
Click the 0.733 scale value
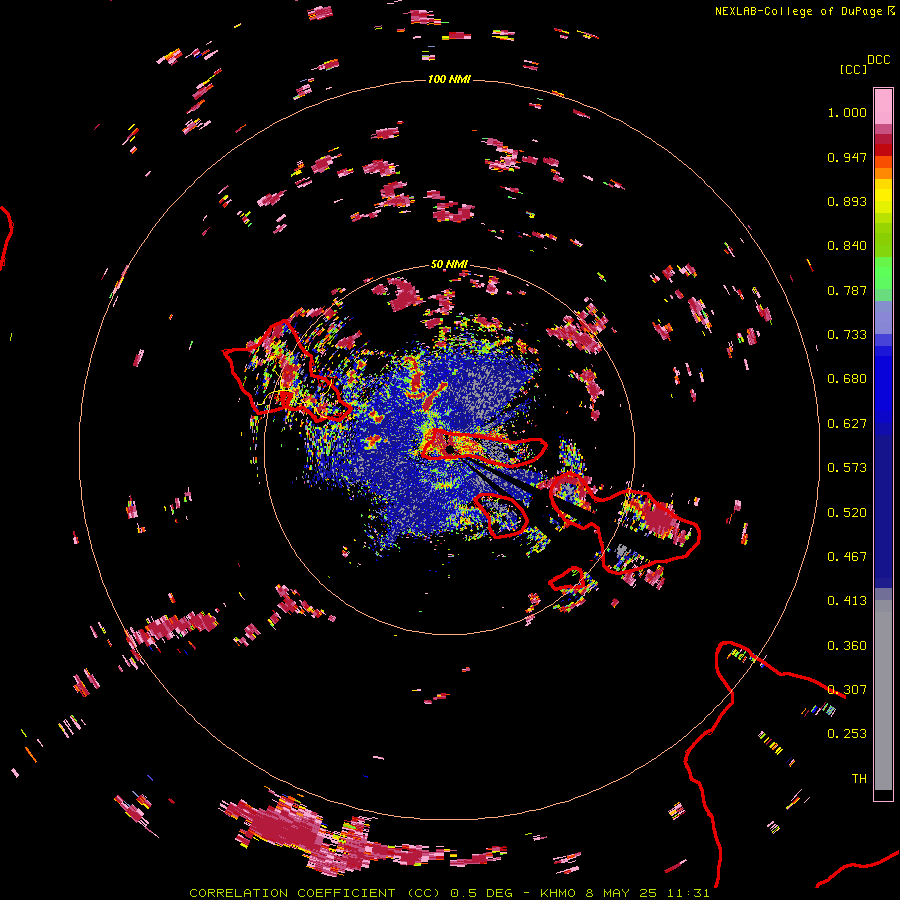click(x=847, y=335)
